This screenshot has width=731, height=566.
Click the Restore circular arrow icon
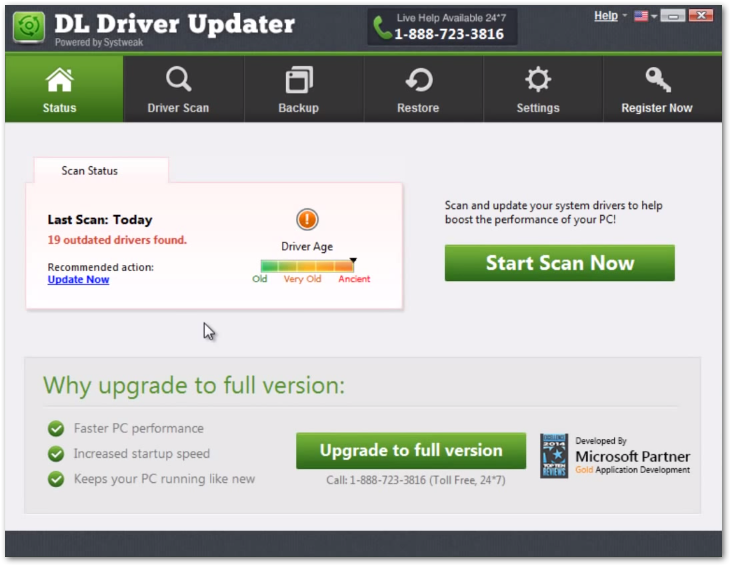(x=419, y=80)
